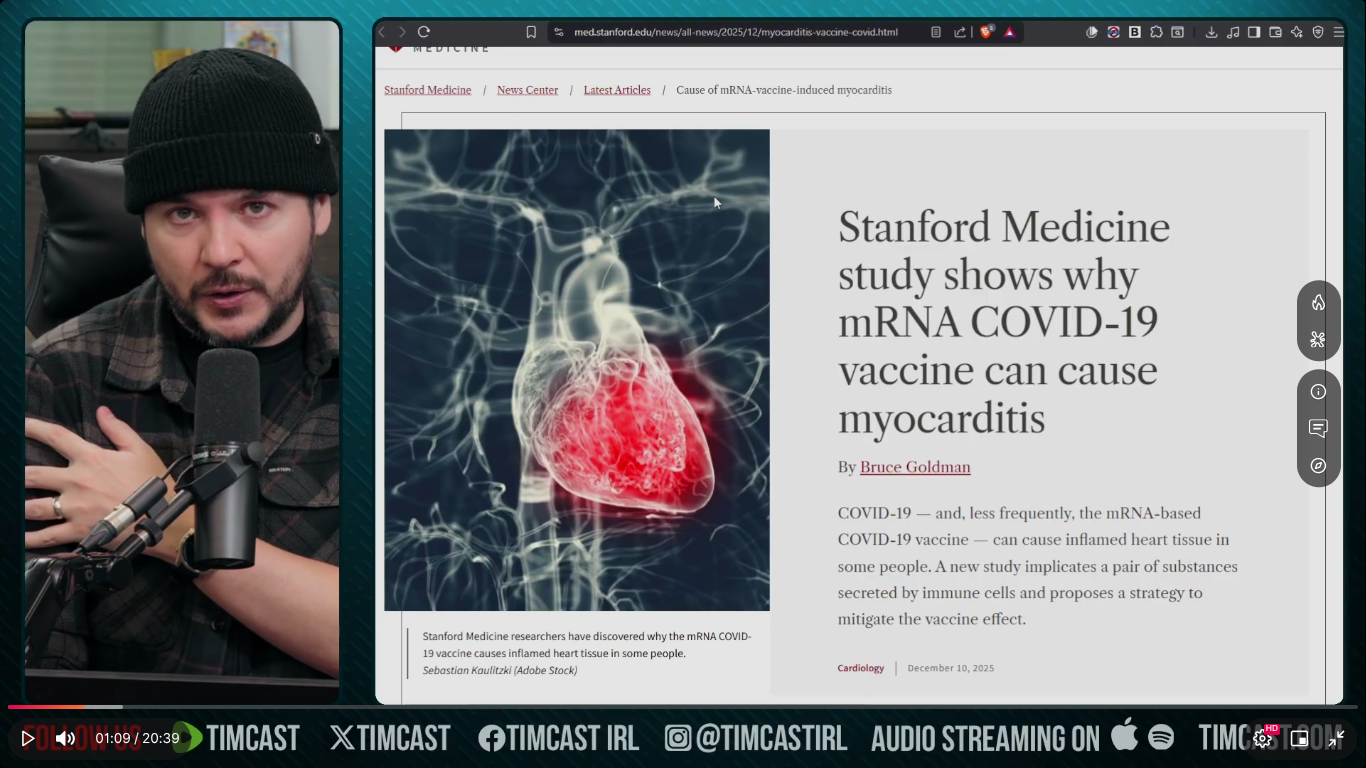This screenshot has width=1366, height=768.
Task: Open the Brave Wallet icon
Action: [1275, 32]
